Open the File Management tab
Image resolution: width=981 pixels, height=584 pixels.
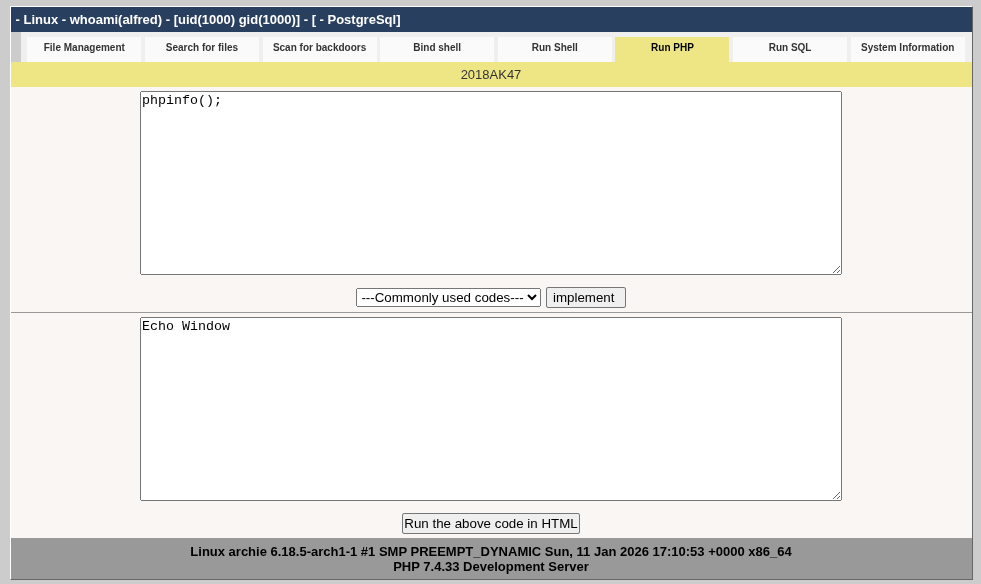tap(84, 48)
